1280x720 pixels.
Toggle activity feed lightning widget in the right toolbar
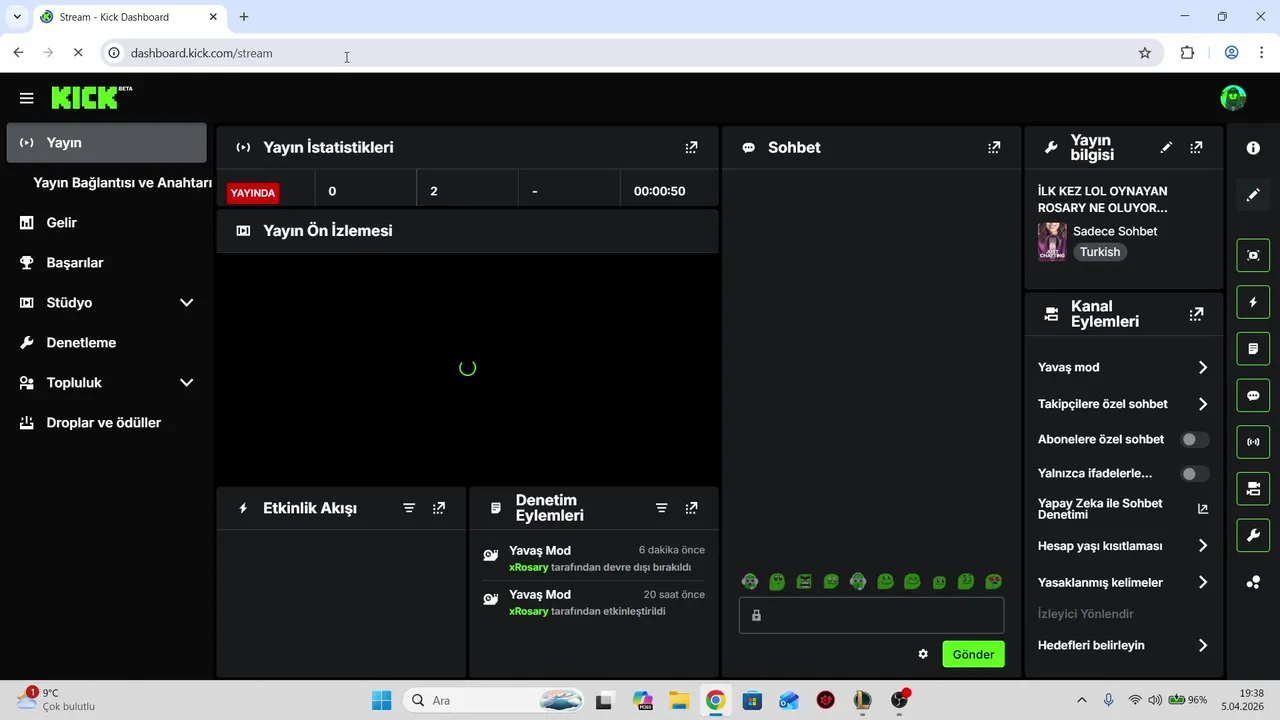click(1253, 302)
